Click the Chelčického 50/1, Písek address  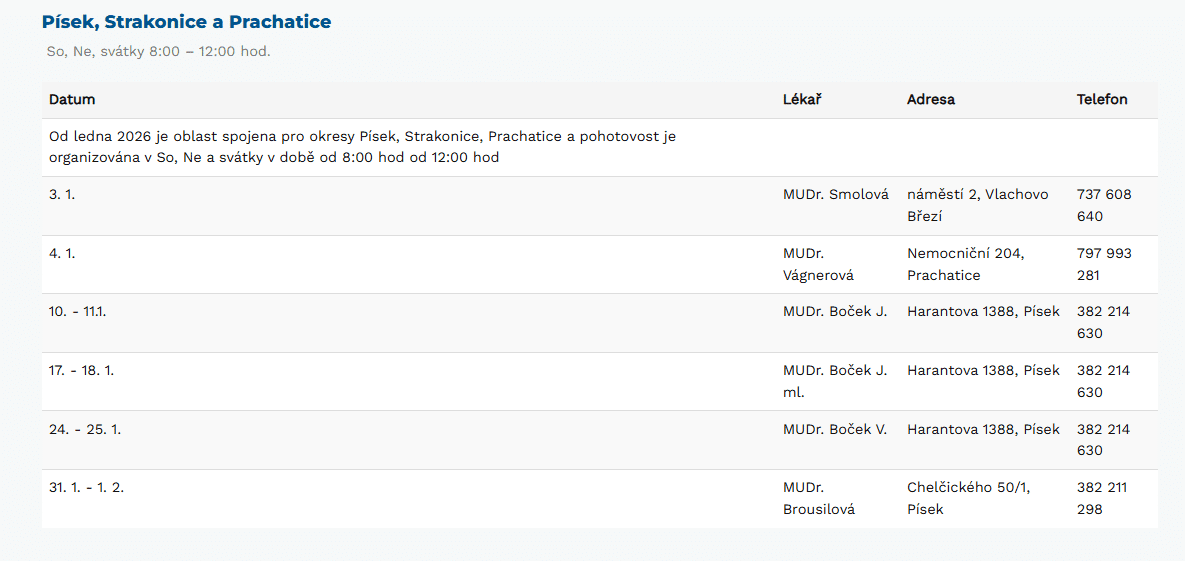(x=968, y=498)
